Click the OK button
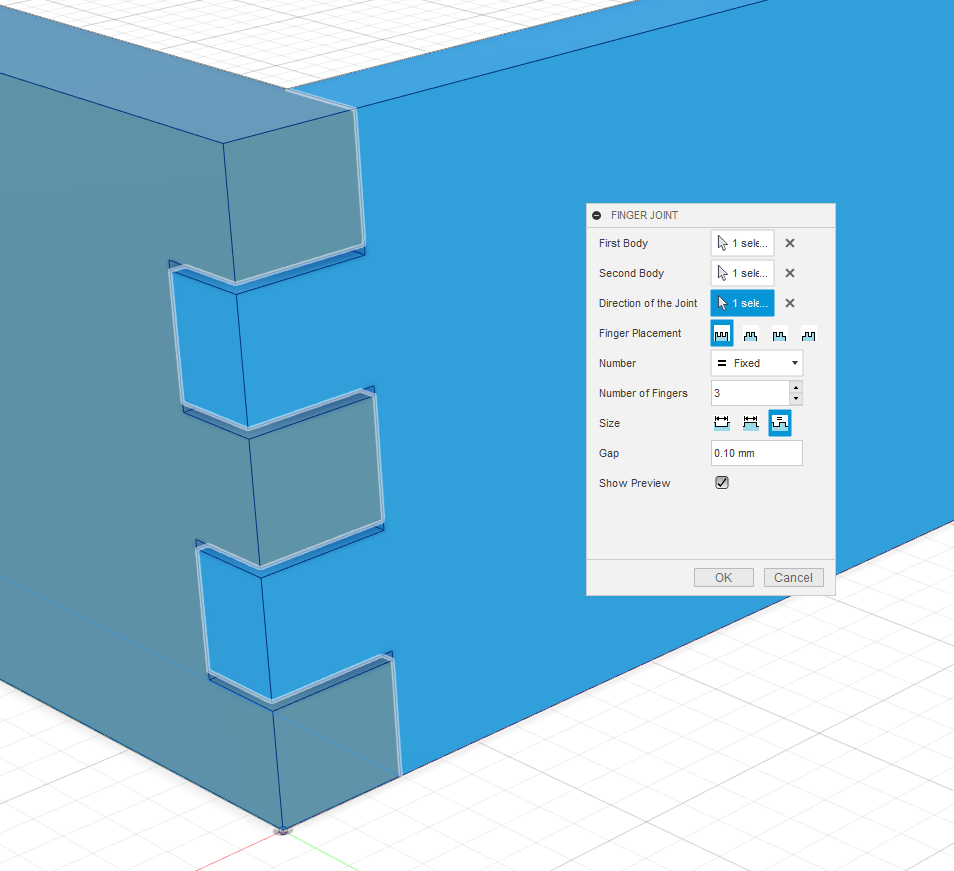The image size is (954, 871). 723,577
